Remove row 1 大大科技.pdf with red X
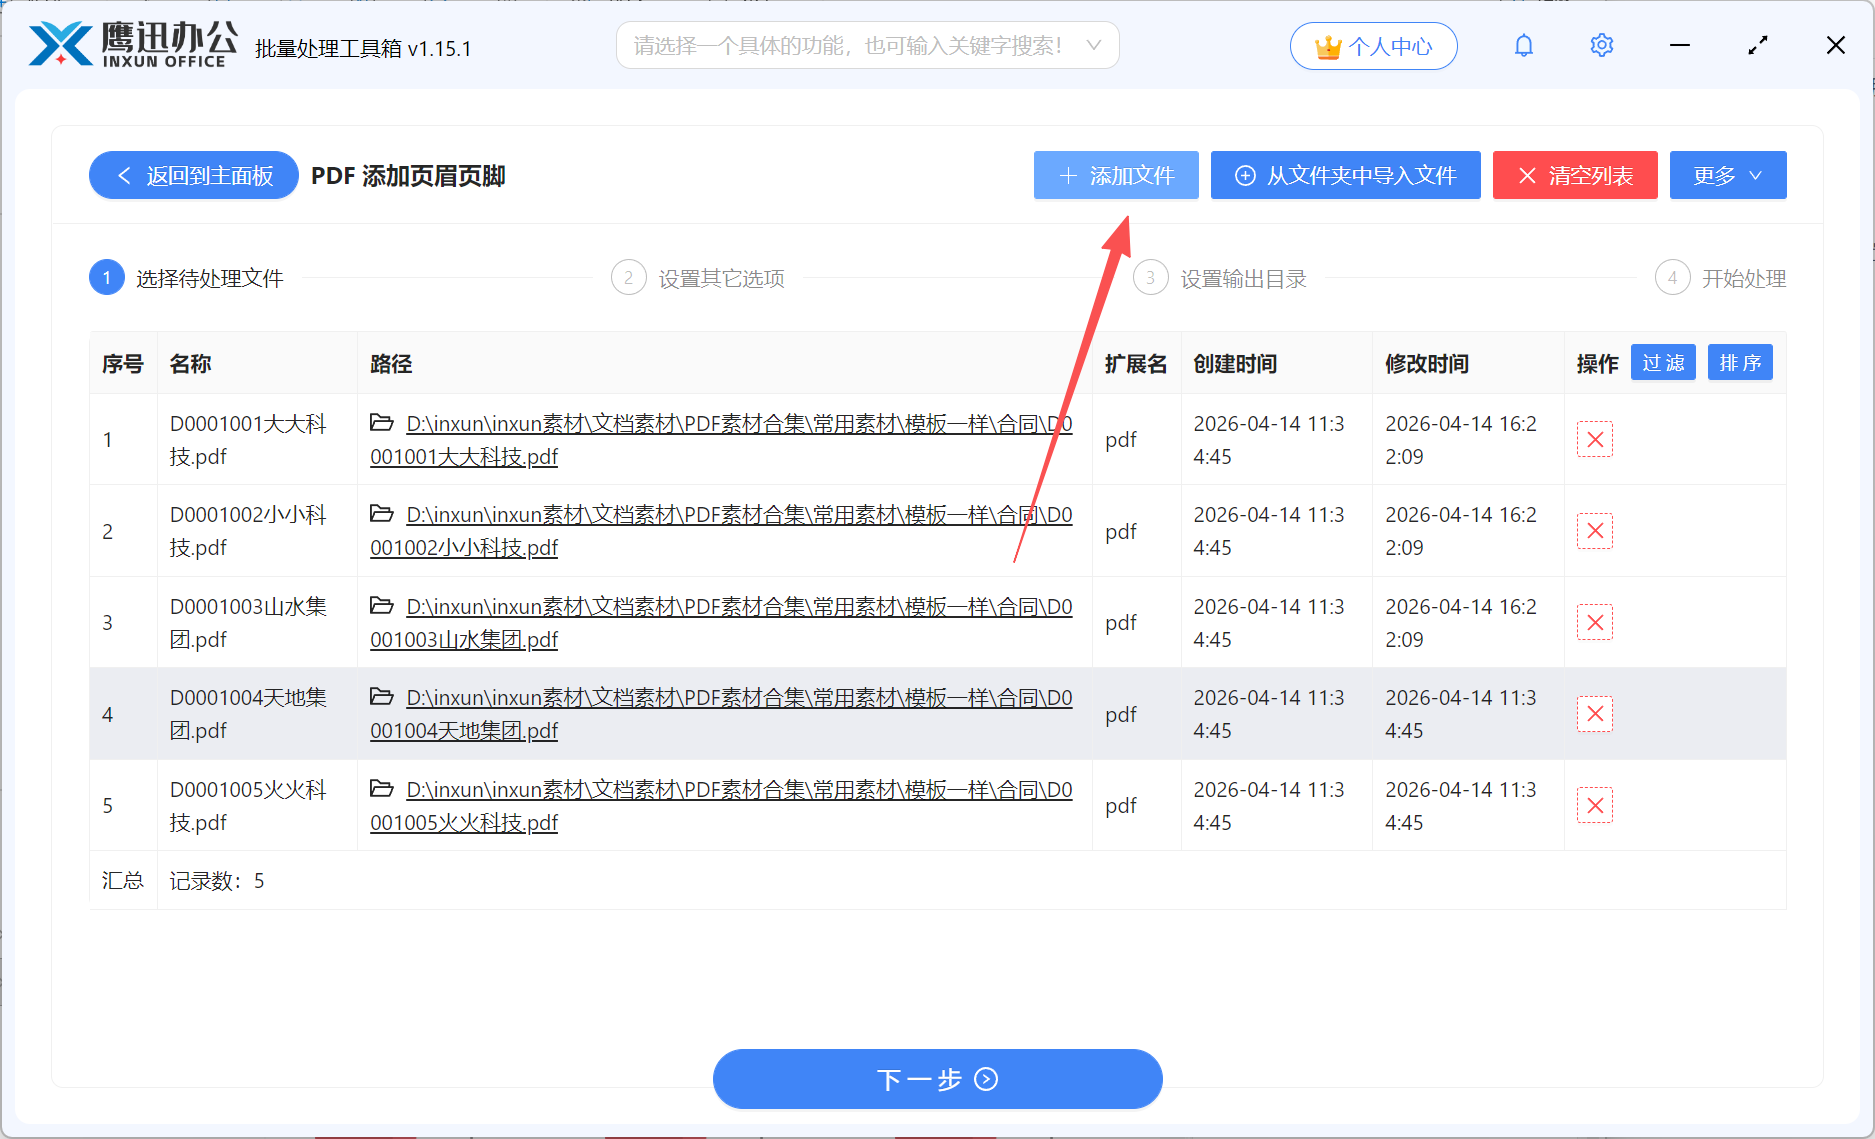Image resolution: width=1875 pixels, height=1139 pixels. 1595,439
